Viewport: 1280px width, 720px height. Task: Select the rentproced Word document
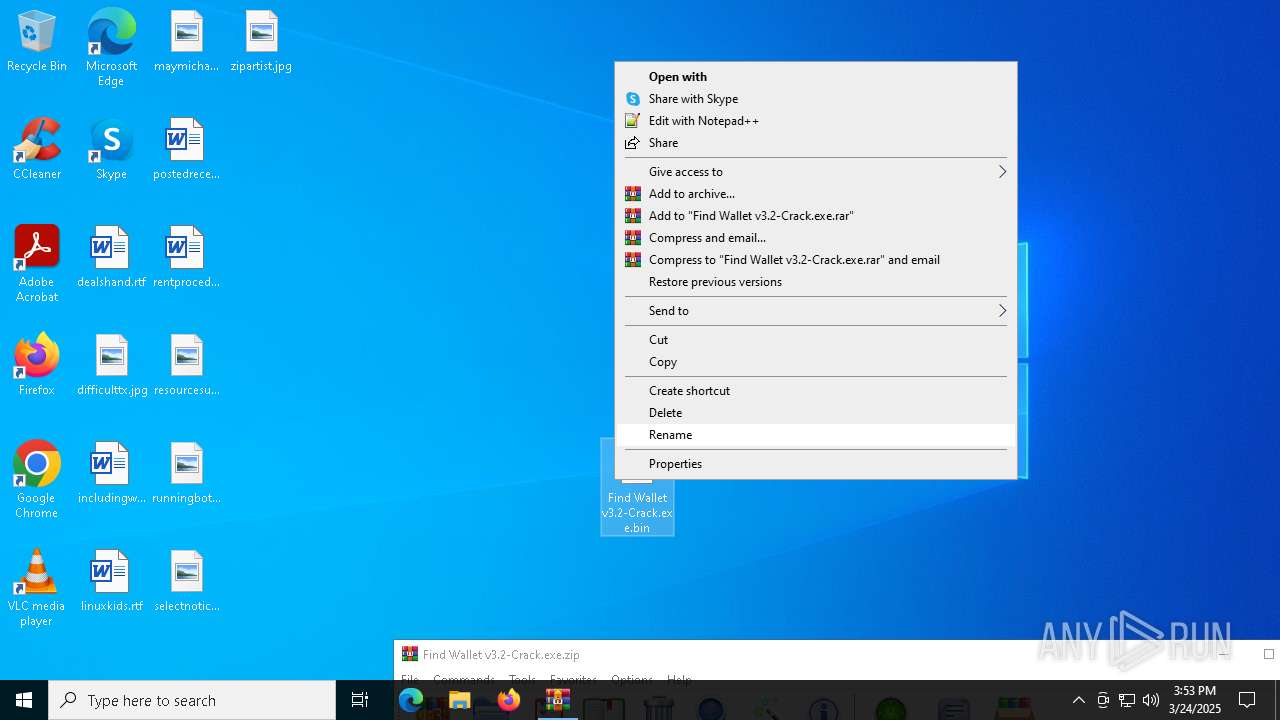[x=186, y=257]
